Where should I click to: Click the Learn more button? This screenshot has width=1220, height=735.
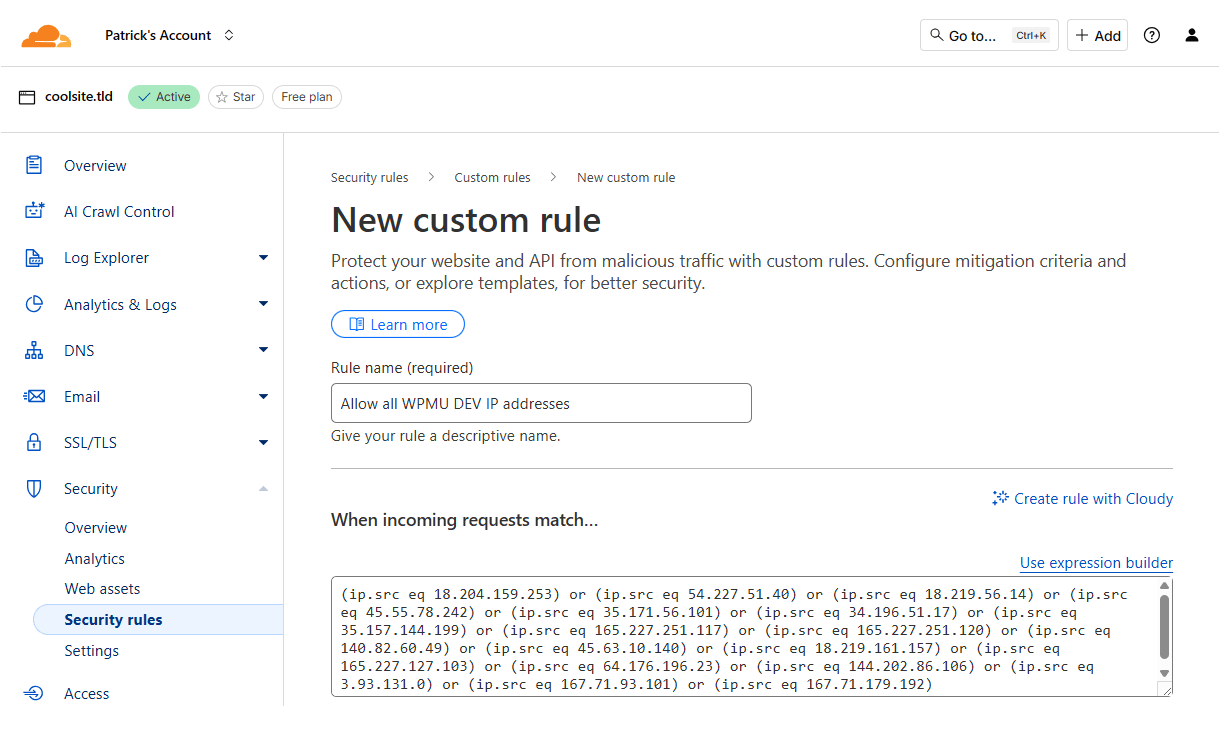point(397,324)
